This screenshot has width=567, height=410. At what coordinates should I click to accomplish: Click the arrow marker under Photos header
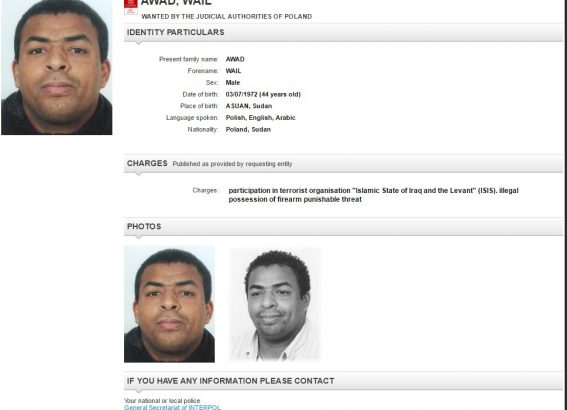coord(138,237)
